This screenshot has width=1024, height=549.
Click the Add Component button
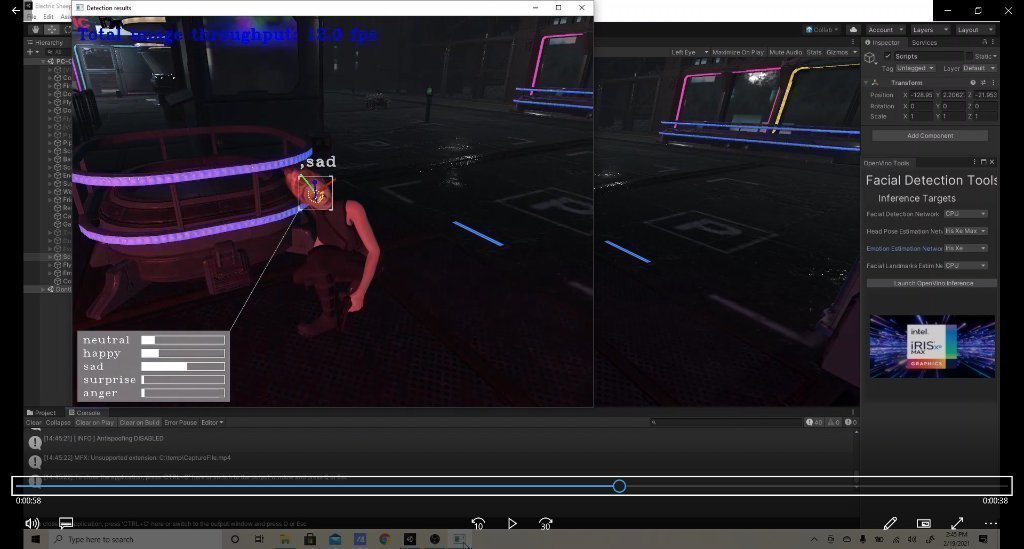930,136
